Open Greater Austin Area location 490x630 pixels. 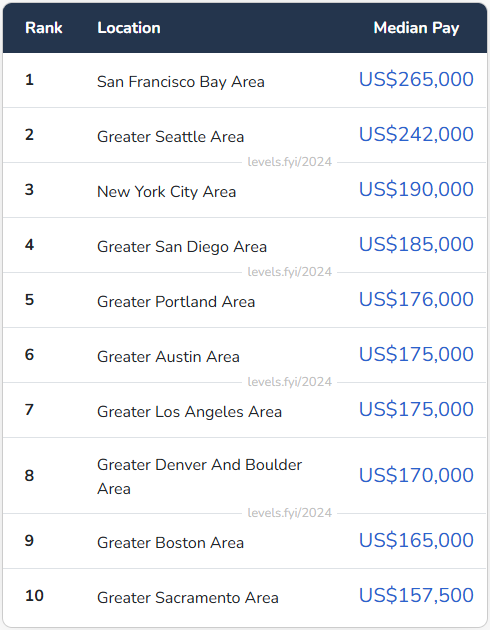(x=168, y=357)
